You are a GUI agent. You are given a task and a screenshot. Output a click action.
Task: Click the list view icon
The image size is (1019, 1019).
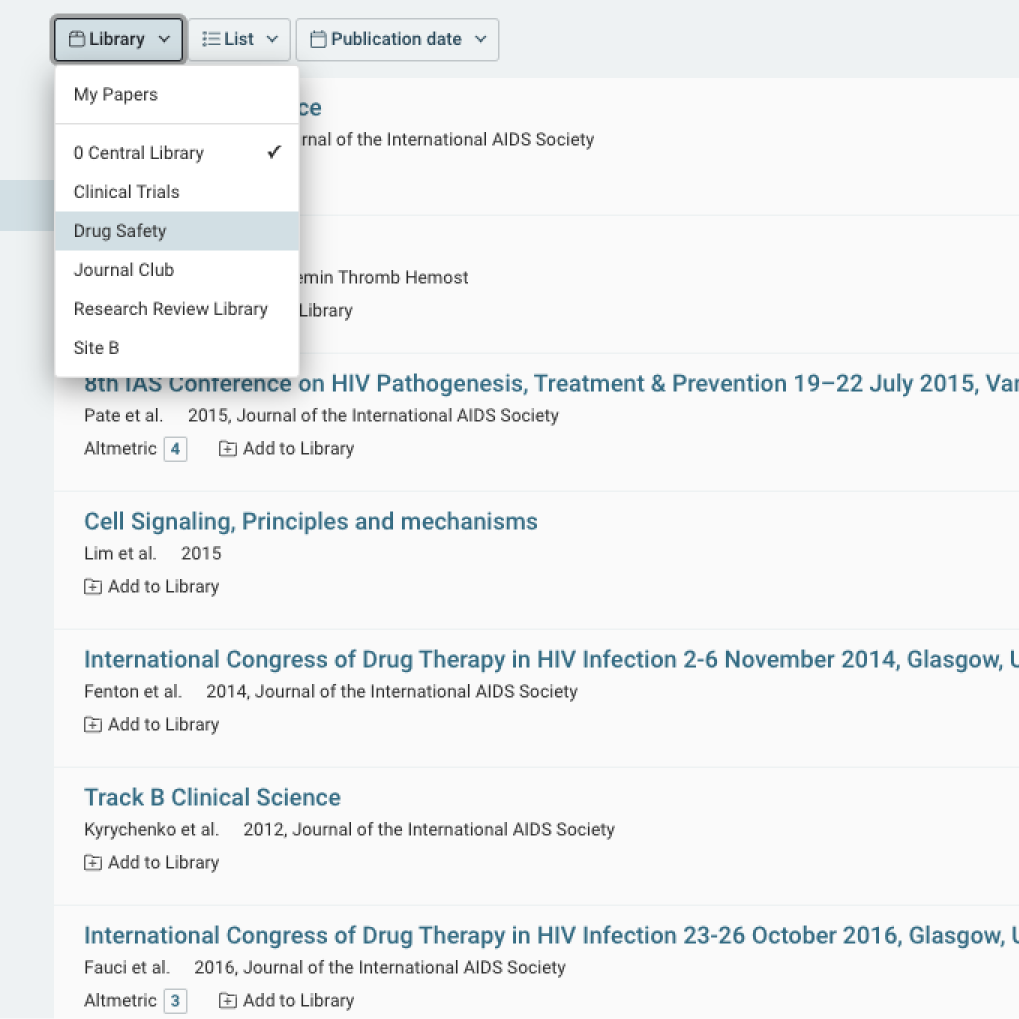pos(211,39)
